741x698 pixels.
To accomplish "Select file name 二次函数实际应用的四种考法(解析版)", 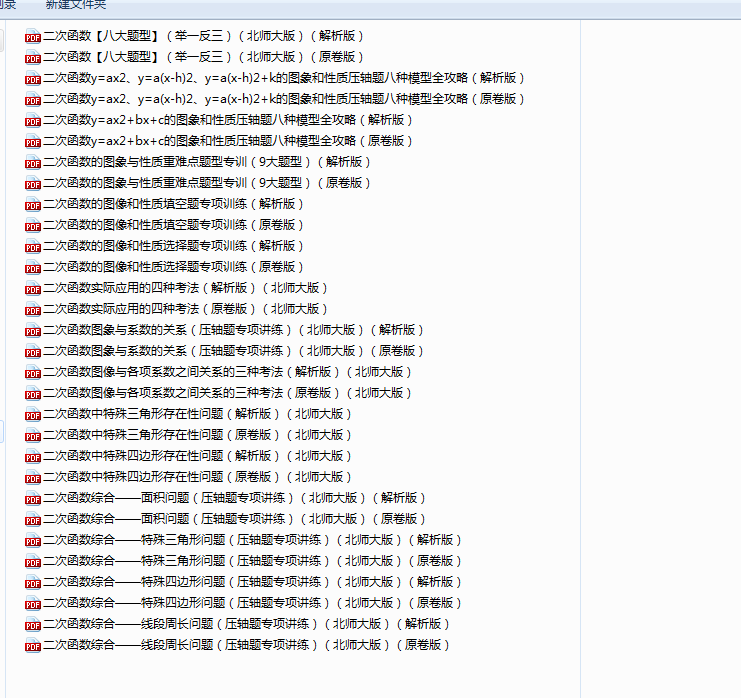I will [186, 288].
